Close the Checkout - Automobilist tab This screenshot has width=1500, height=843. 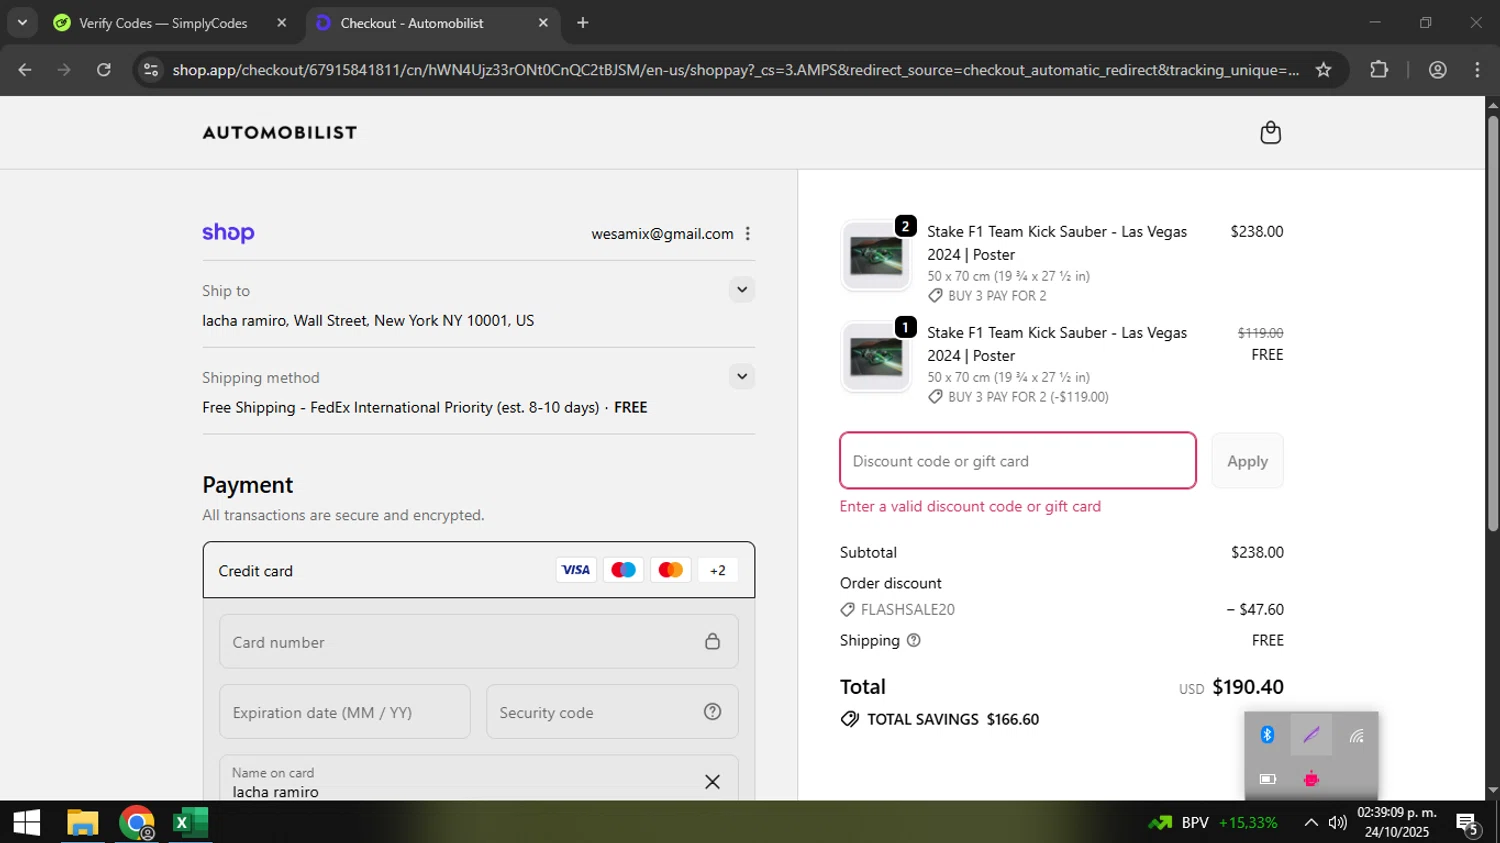click(x=543, y=22)
